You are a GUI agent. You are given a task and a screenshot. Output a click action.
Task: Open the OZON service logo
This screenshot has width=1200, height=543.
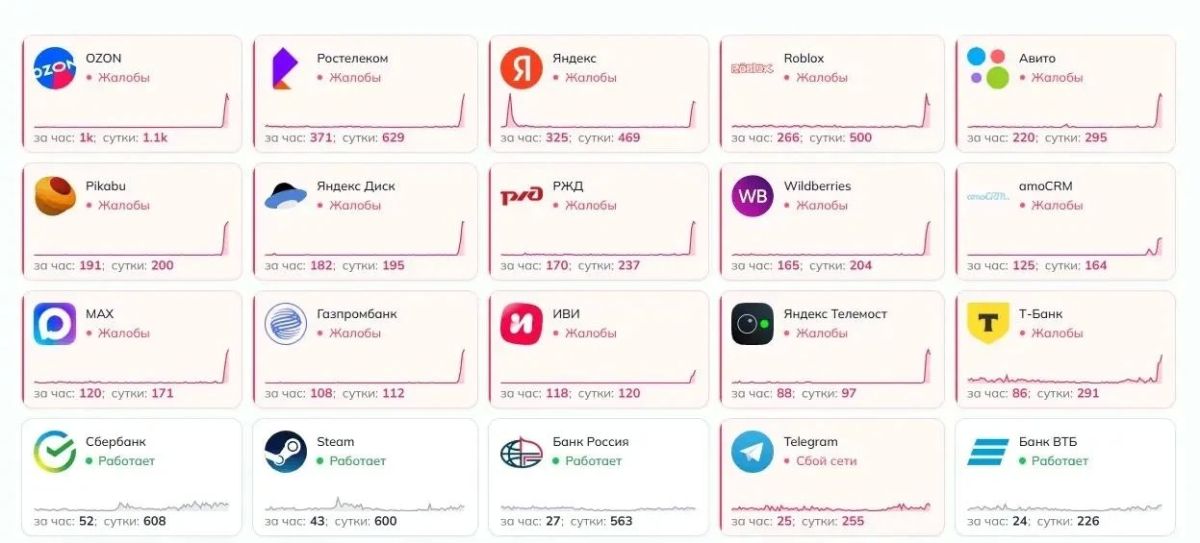click(55, 68)
